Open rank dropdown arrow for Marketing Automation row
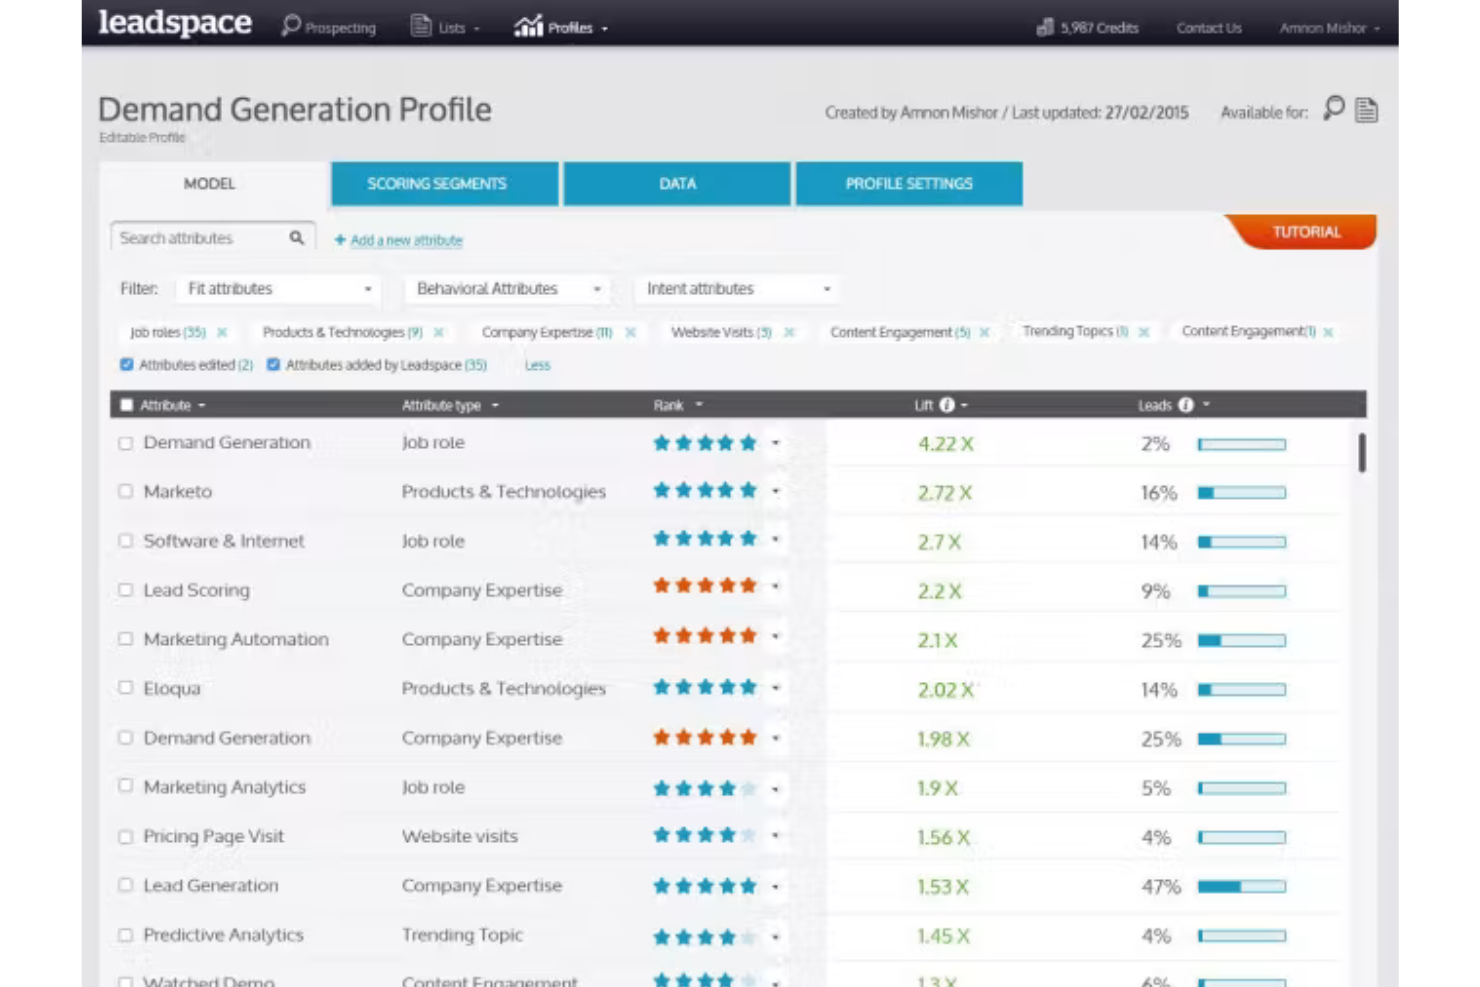This screenshot has height=987, width=1480. tap(776, 637)
